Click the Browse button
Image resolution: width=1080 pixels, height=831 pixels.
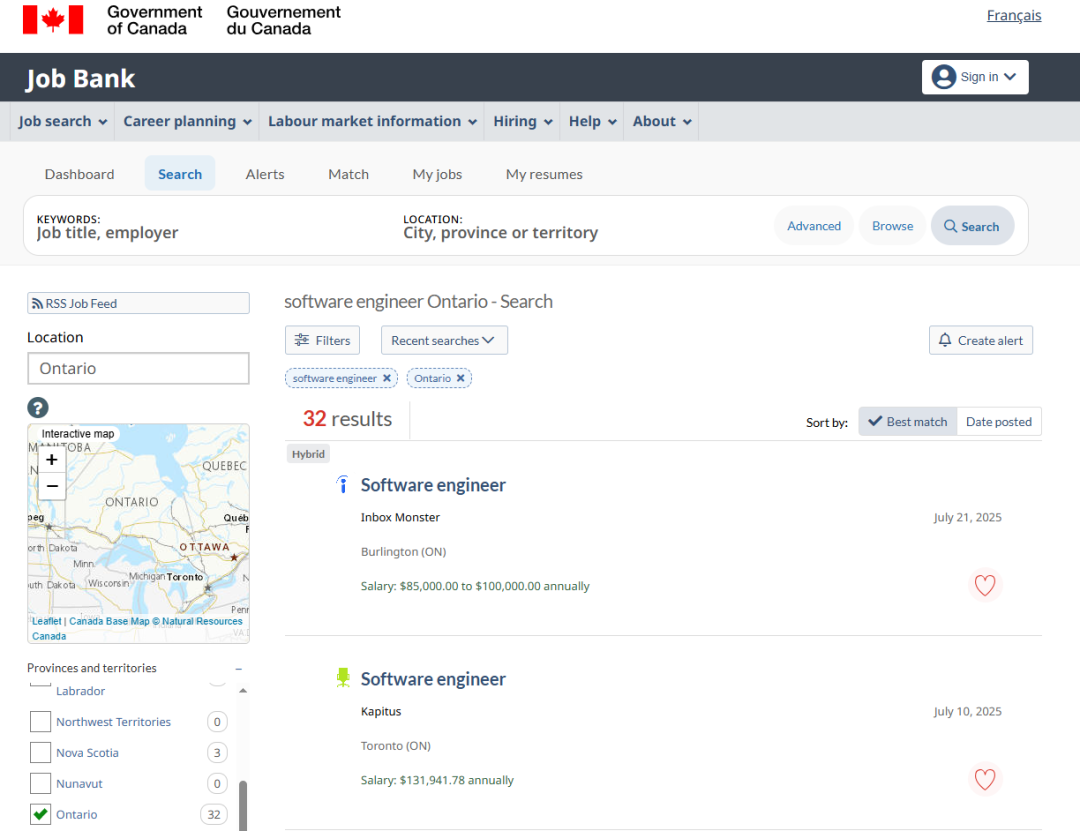click(893, 226)
